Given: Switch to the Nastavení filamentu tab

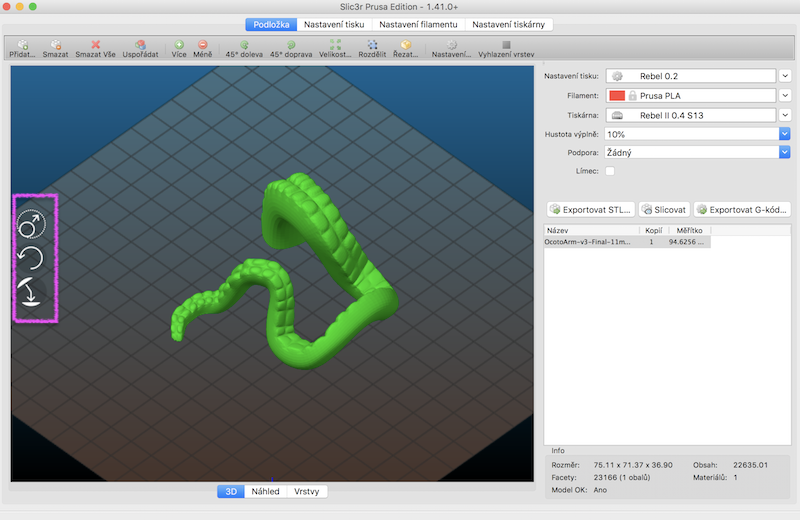Looking at the screenshot, I should (418, 24).
